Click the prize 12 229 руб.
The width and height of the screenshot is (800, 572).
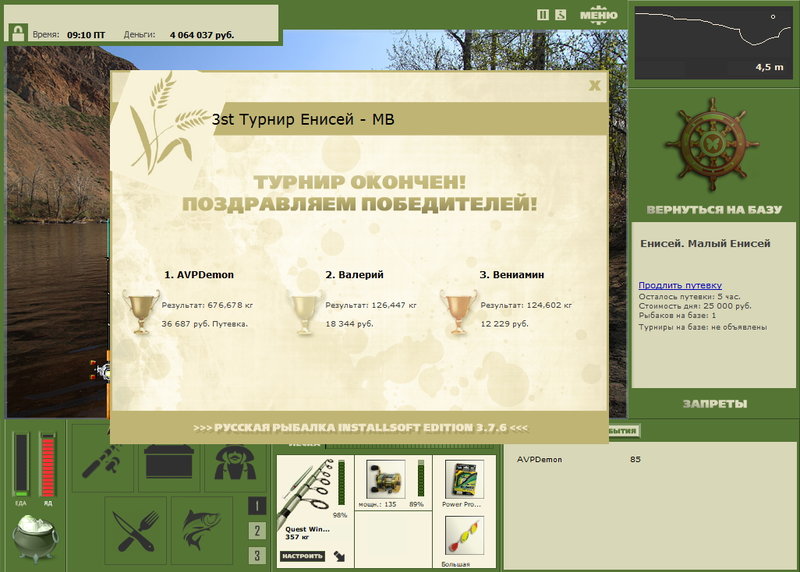(505, 324)
